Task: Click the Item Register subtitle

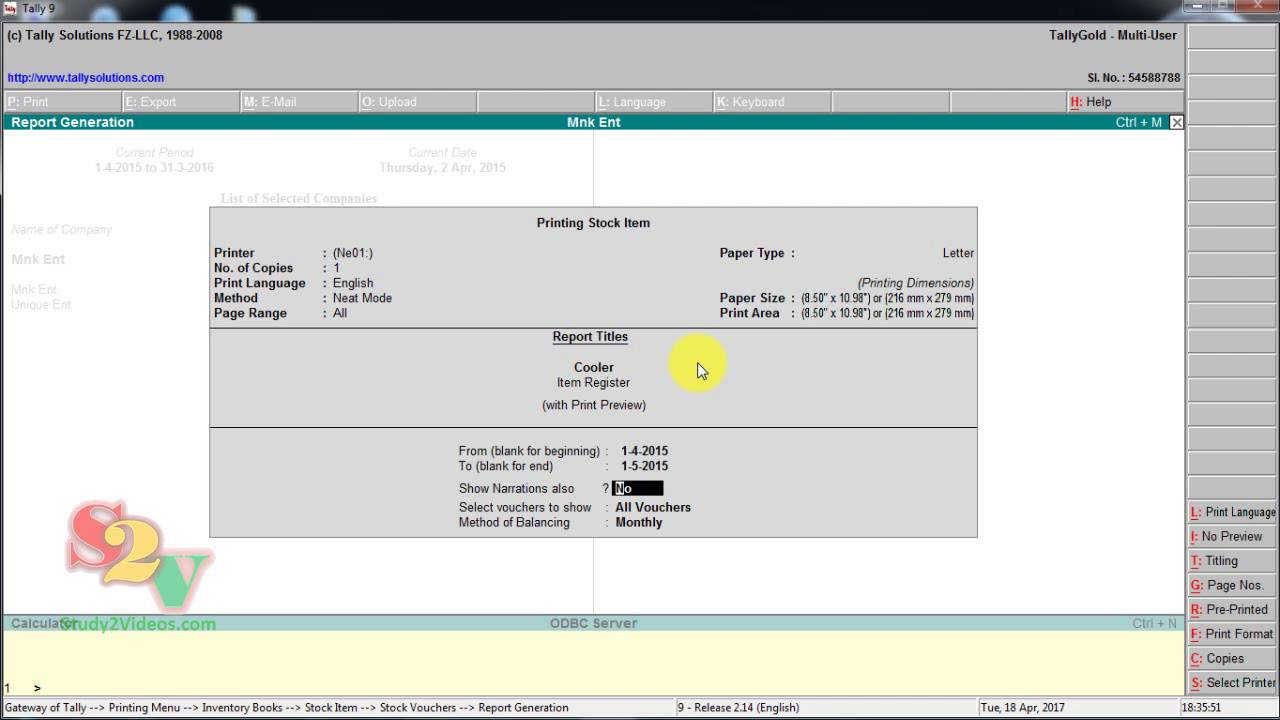Action: click(594, 382)
